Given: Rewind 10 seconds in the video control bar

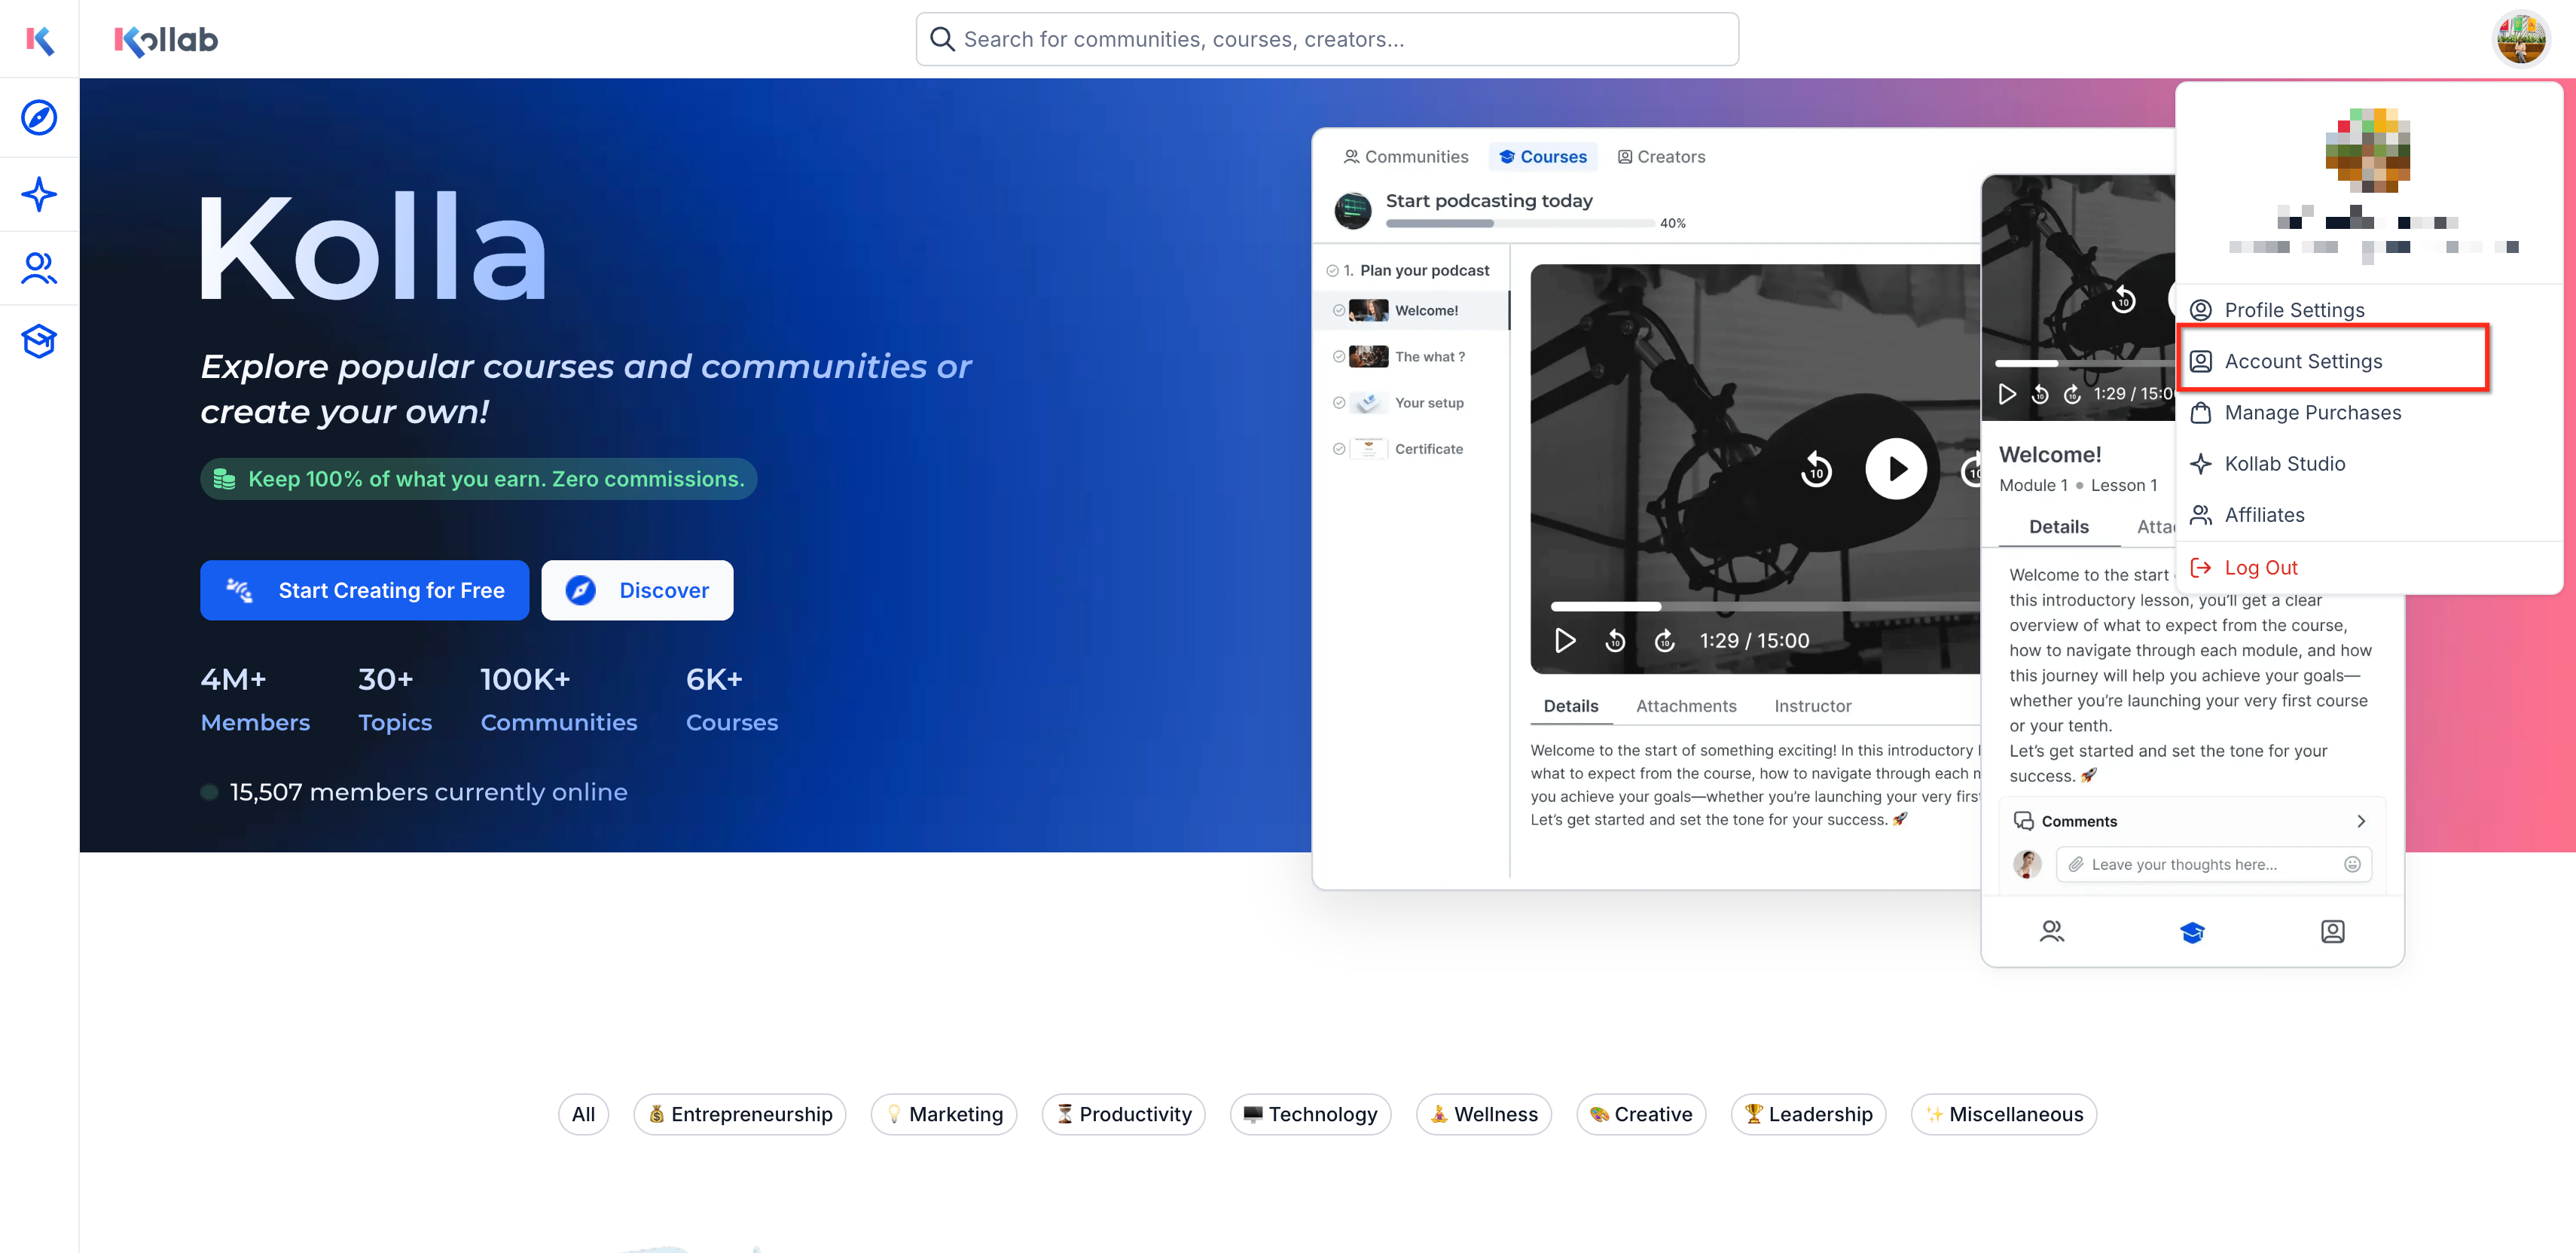Looking at the screenshot, I should [1614, 641].
